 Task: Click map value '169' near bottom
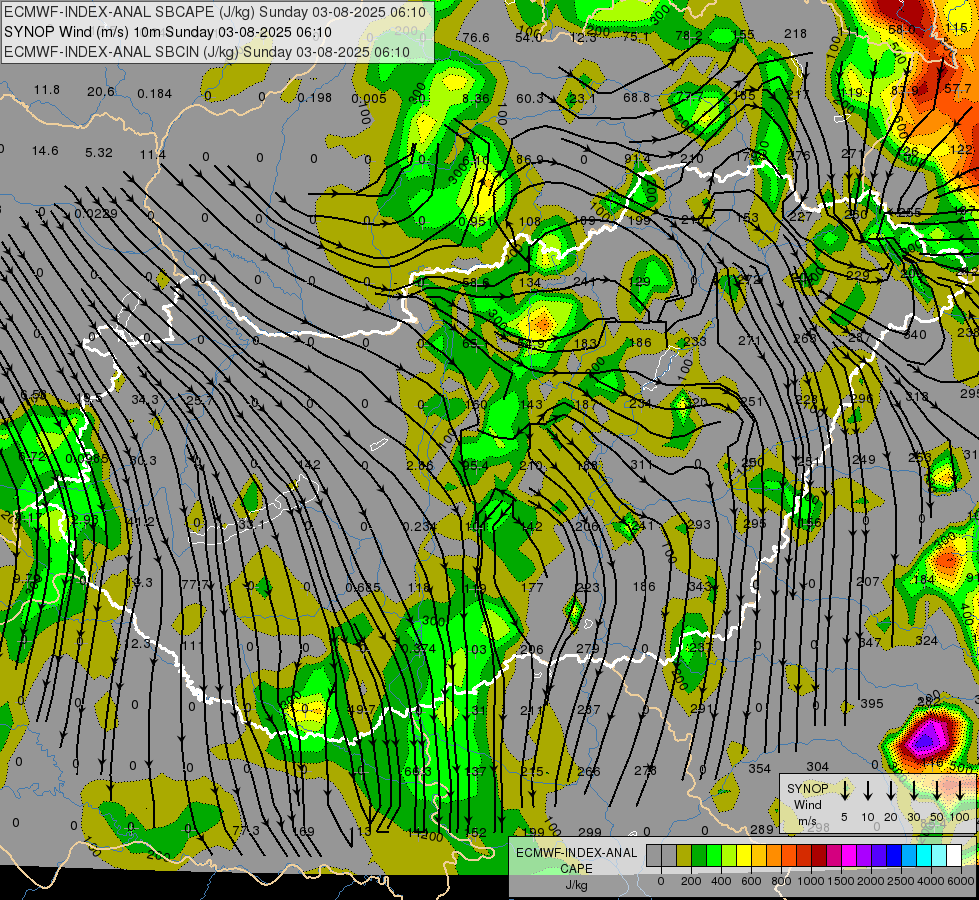tap(303, 831)
